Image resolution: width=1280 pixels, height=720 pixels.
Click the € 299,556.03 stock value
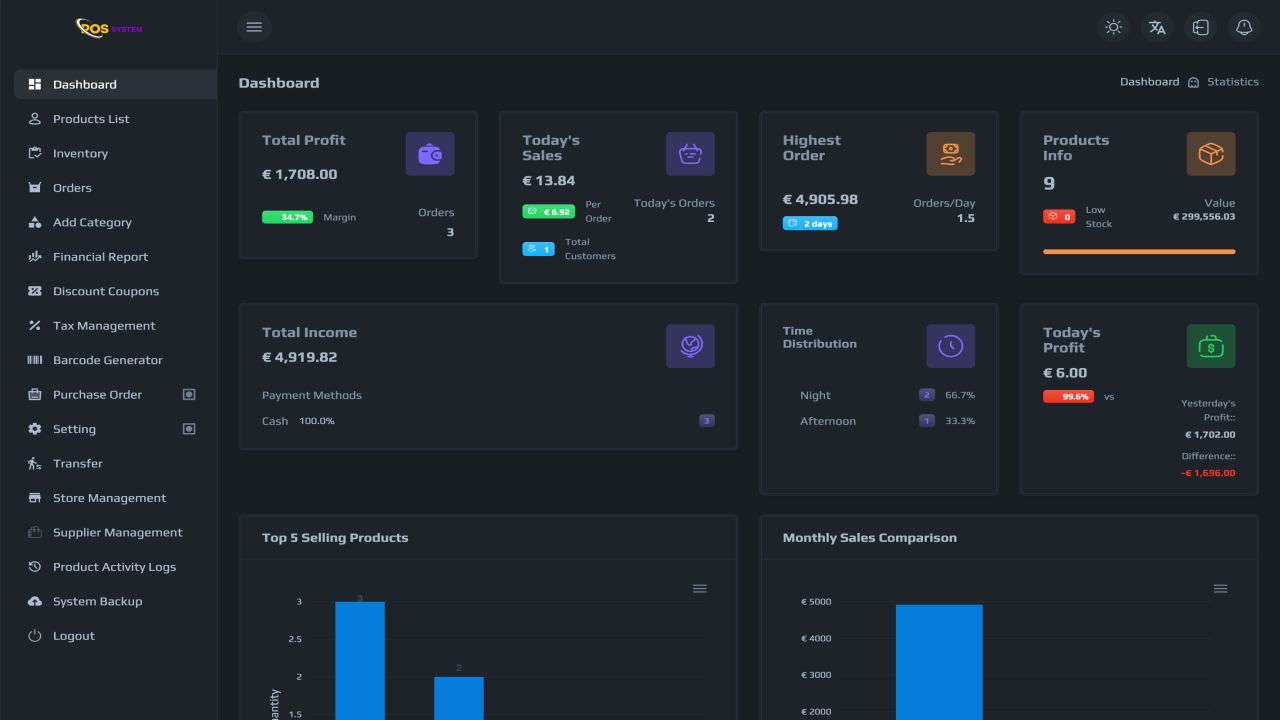(1204, 217)
